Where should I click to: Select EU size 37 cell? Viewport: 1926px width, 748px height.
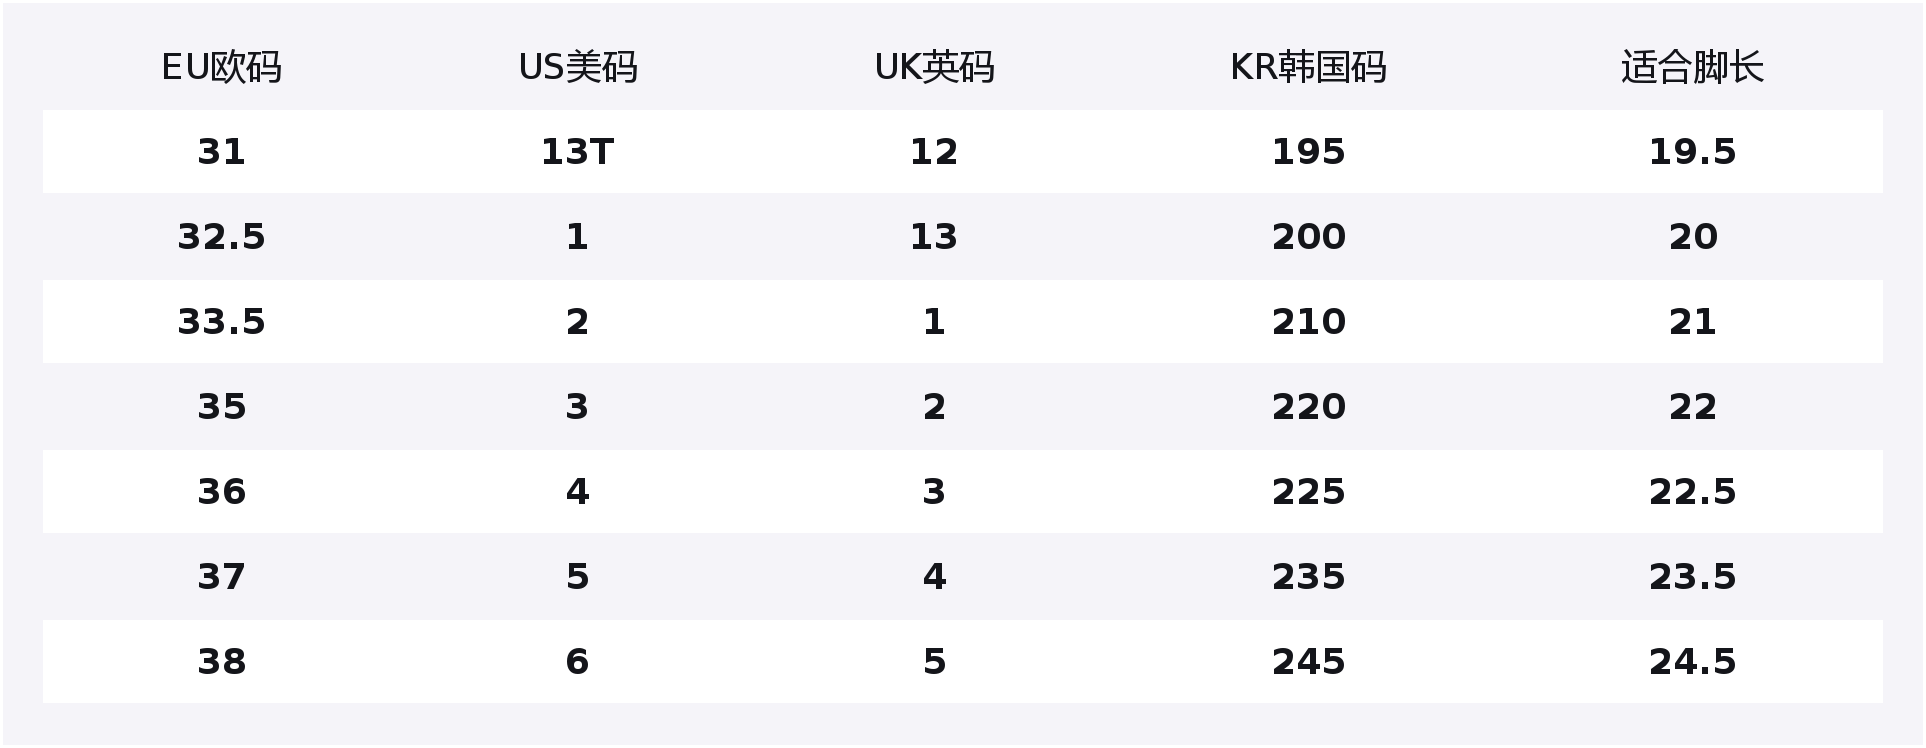pos(221,577)
